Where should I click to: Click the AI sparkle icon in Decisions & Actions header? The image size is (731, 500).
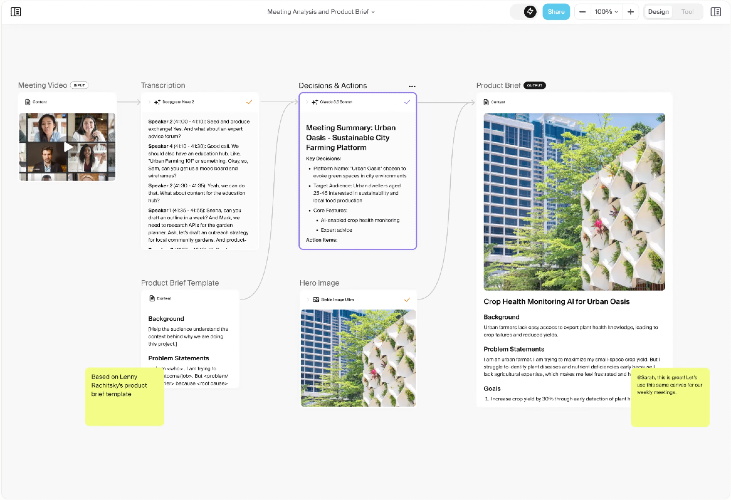click(315, 102)
